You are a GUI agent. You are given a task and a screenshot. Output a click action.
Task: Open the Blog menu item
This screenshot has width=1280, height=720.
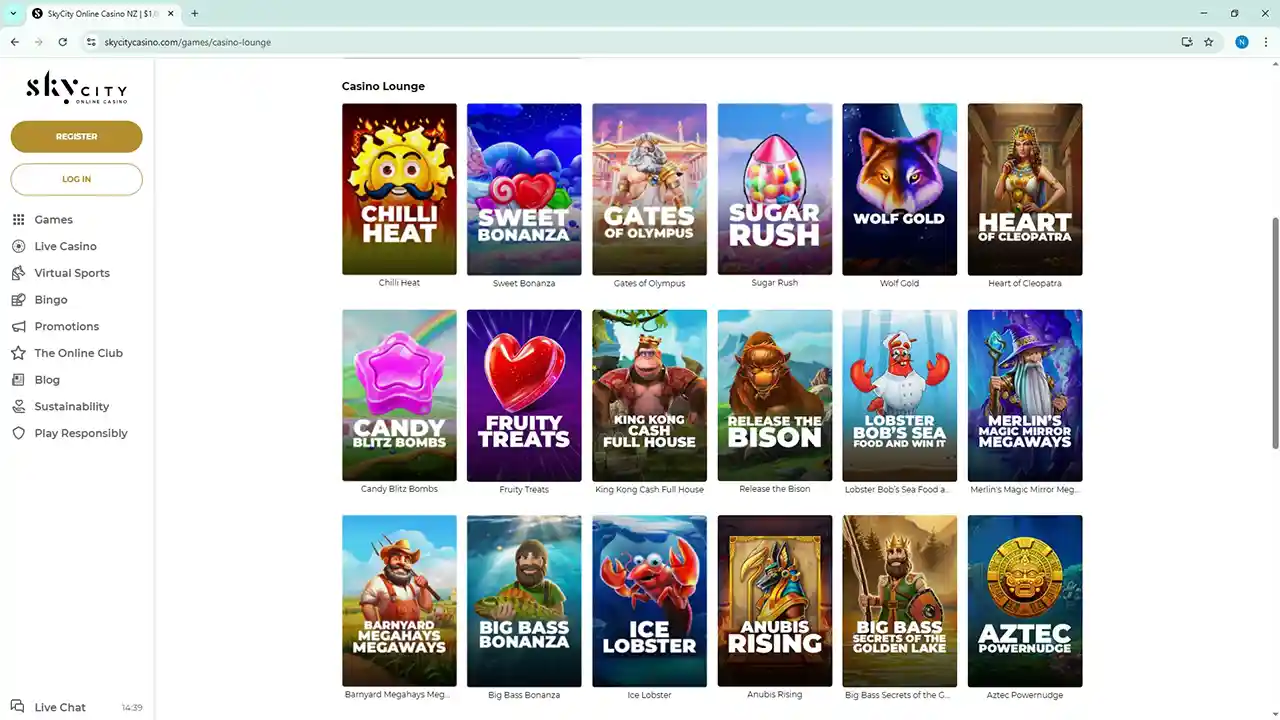[x=47, y=380]
